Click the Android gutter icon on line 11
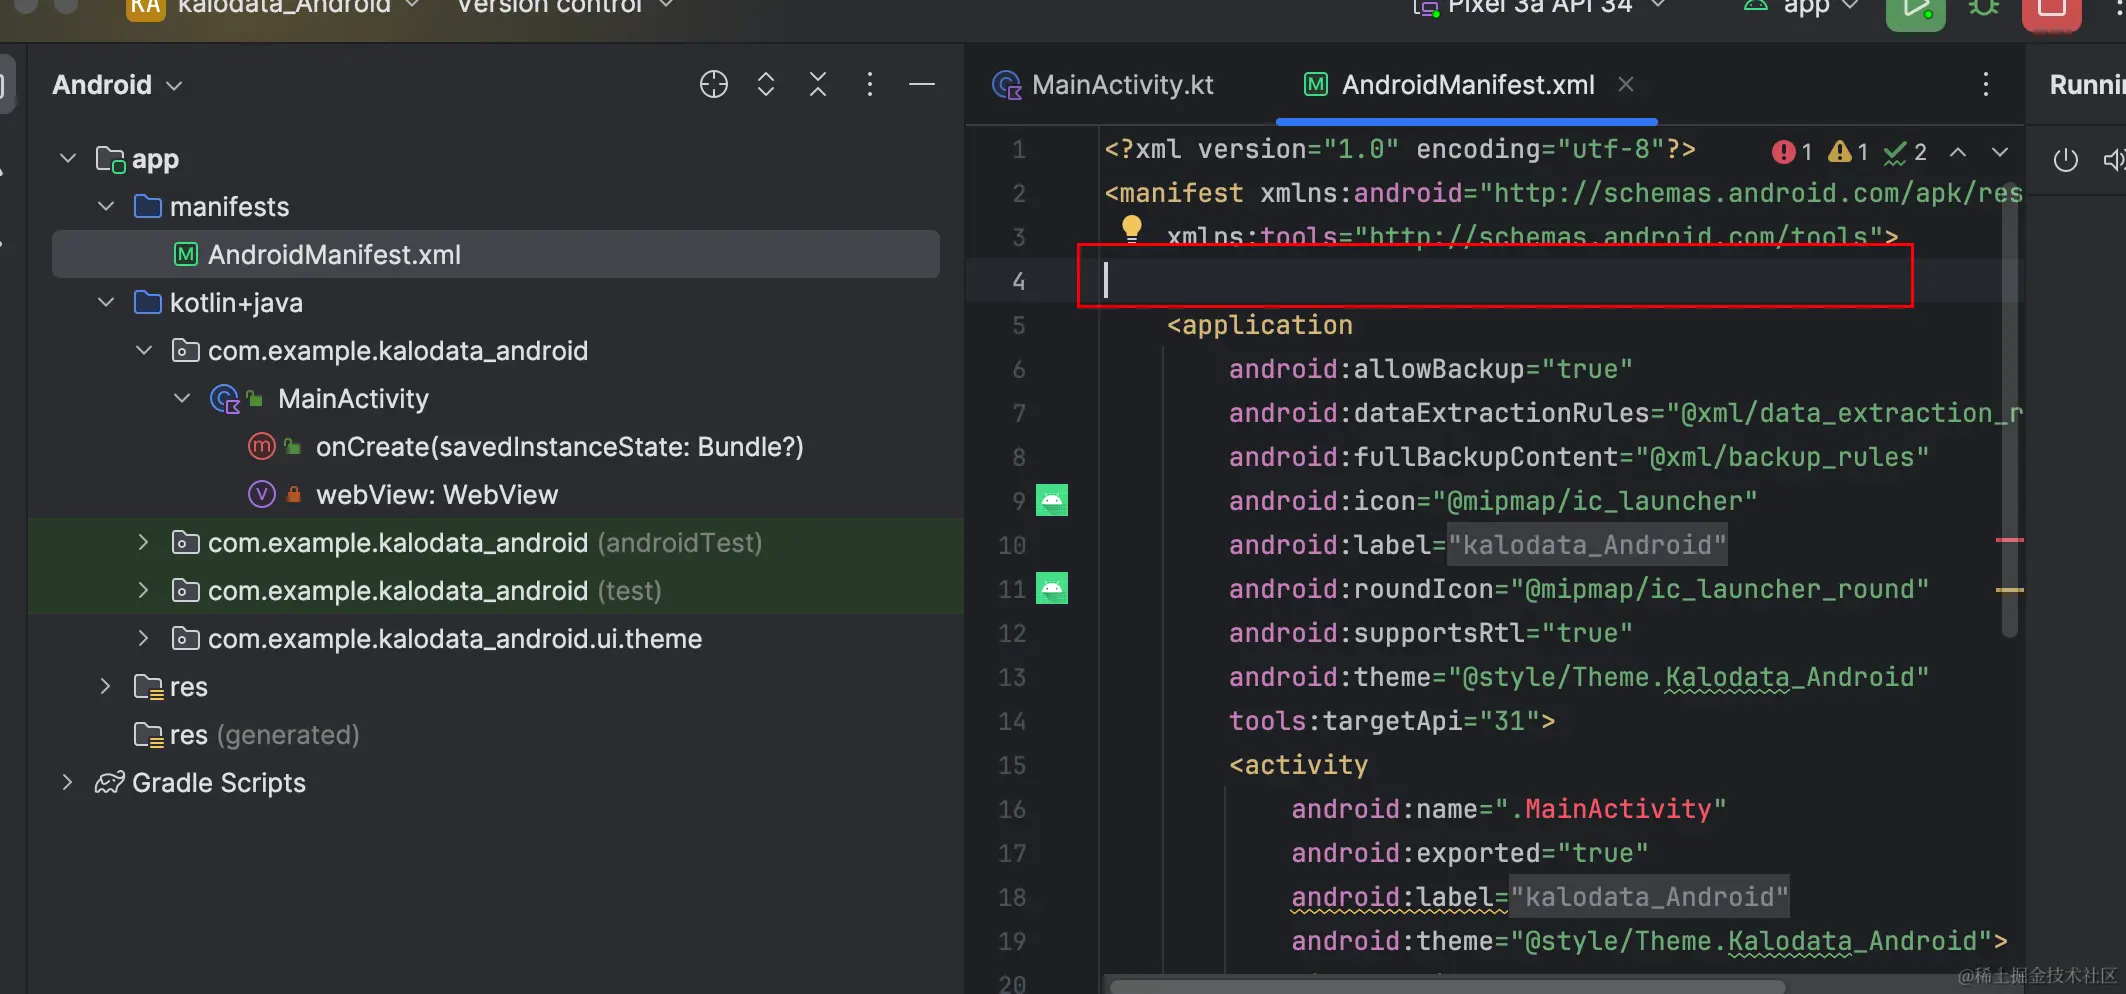 pos(1052,588)
